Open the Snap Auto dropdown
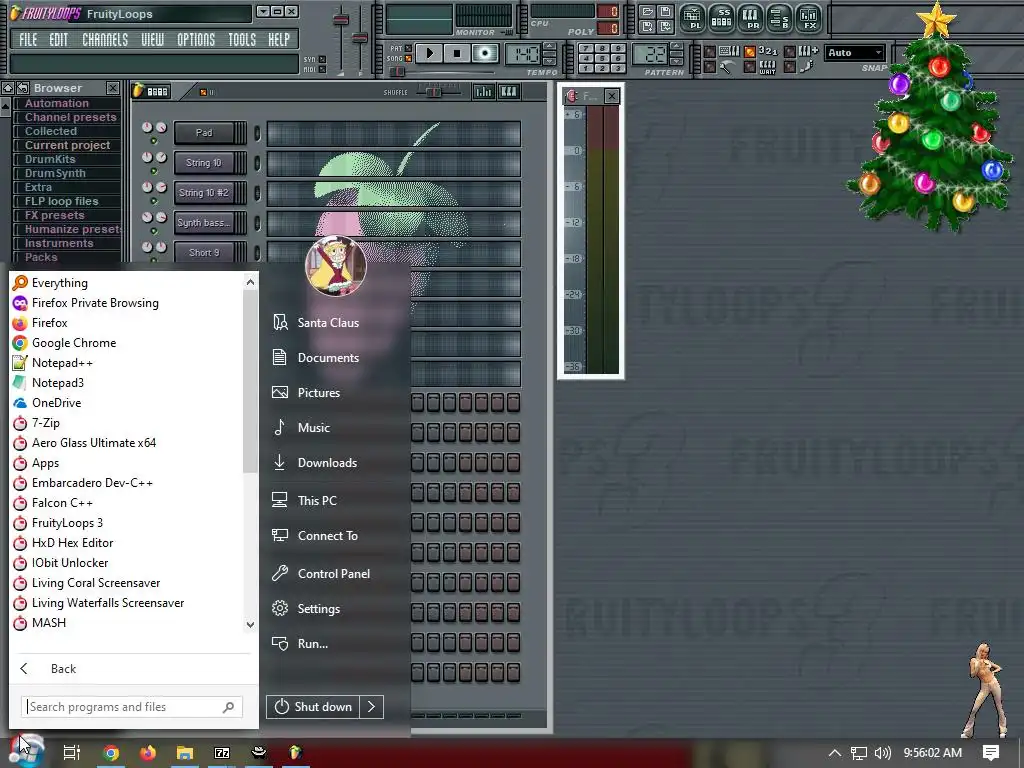 [x=855, y=52]
